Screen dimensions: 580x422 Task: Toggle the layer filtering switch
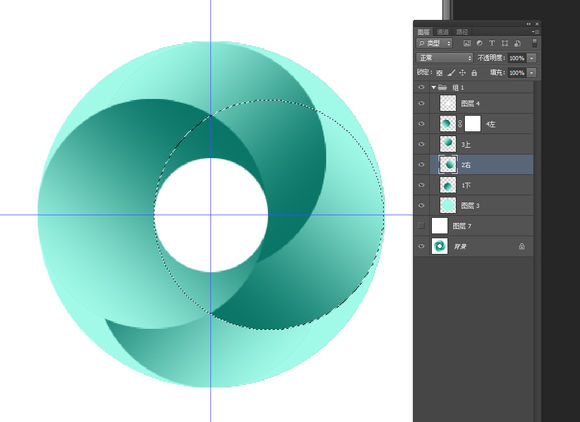coord(535,43)
